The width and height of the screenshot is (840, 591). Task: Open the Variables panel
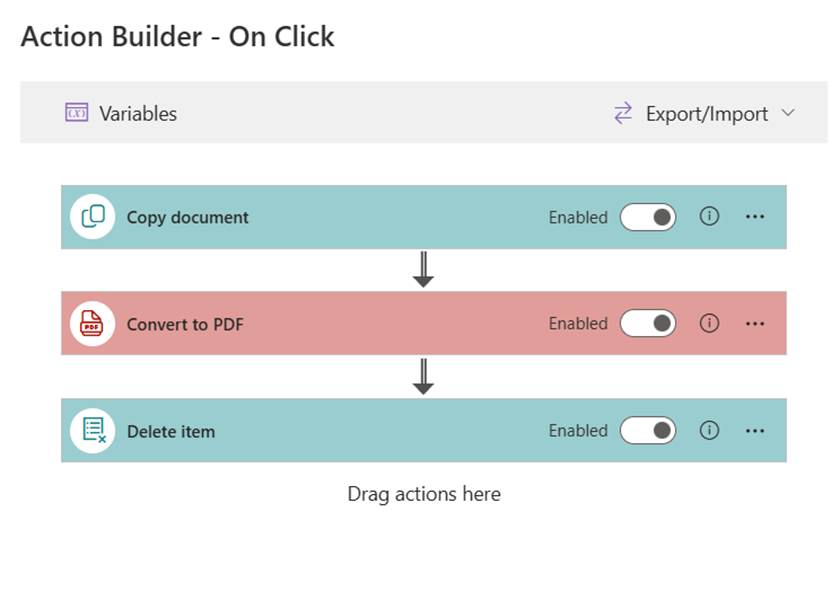[x=137, y=114]
